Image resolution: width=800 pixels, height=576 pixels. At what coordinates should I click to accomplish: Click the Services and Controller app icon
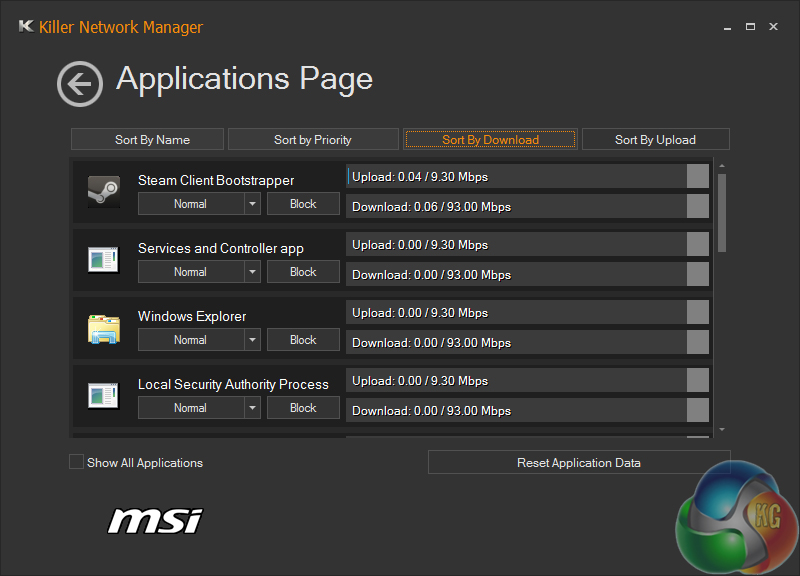pos(103,259)
